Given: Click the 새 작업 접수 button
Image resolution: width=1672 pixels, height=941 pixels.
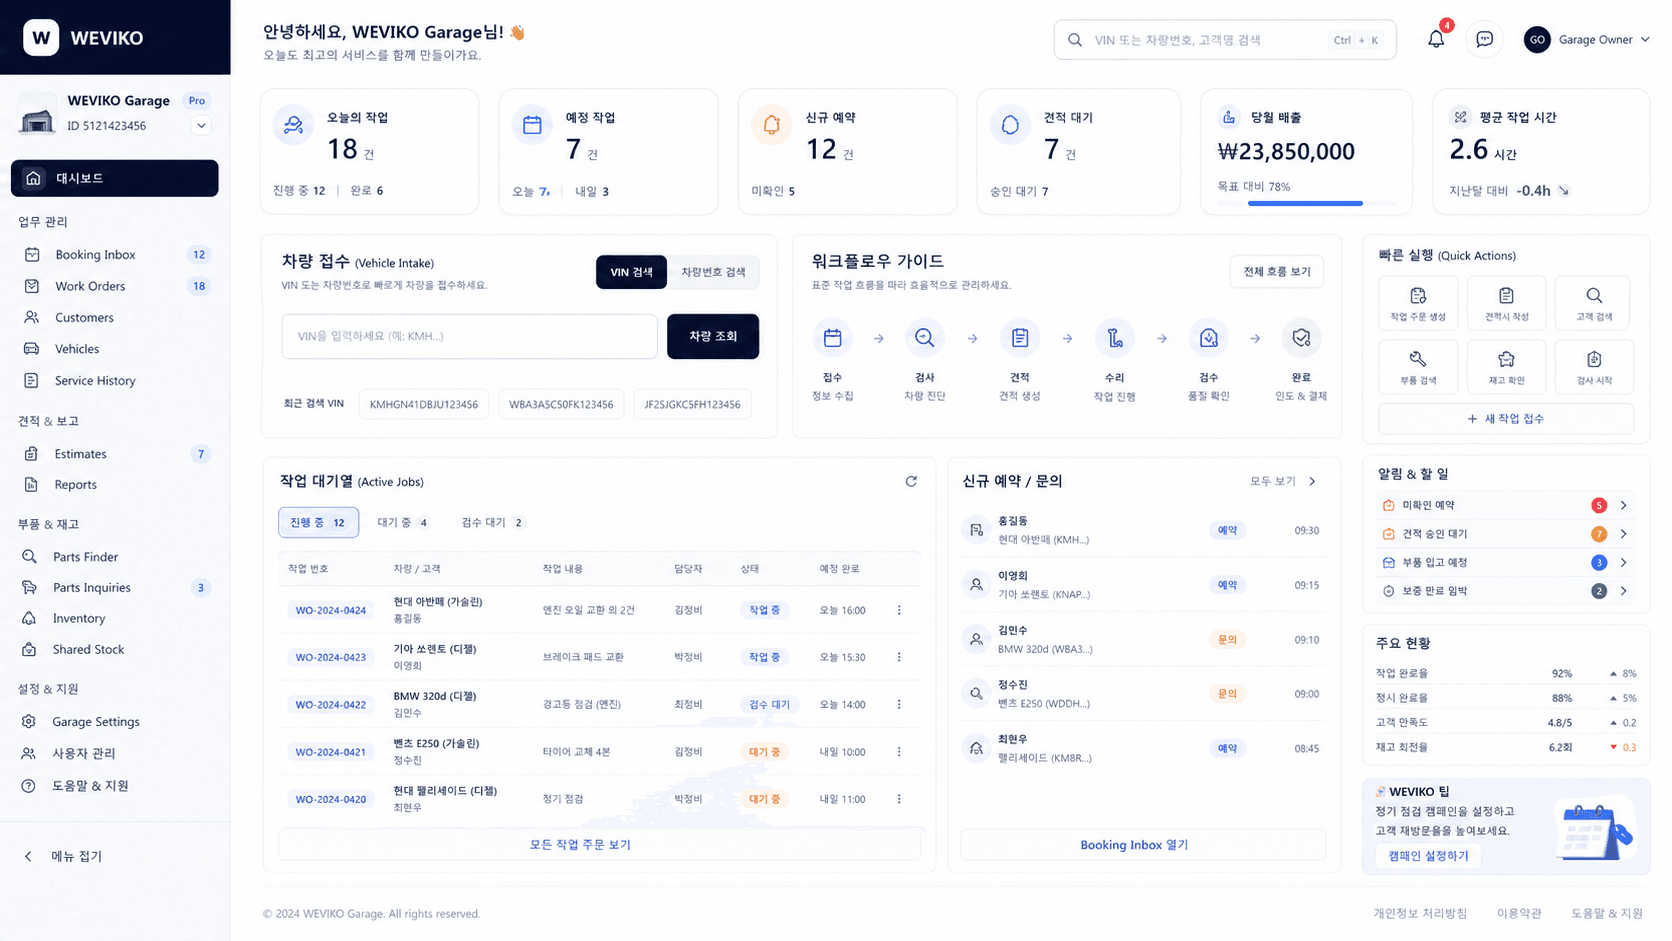Looking at the screenshot, I should [1505, 419].
